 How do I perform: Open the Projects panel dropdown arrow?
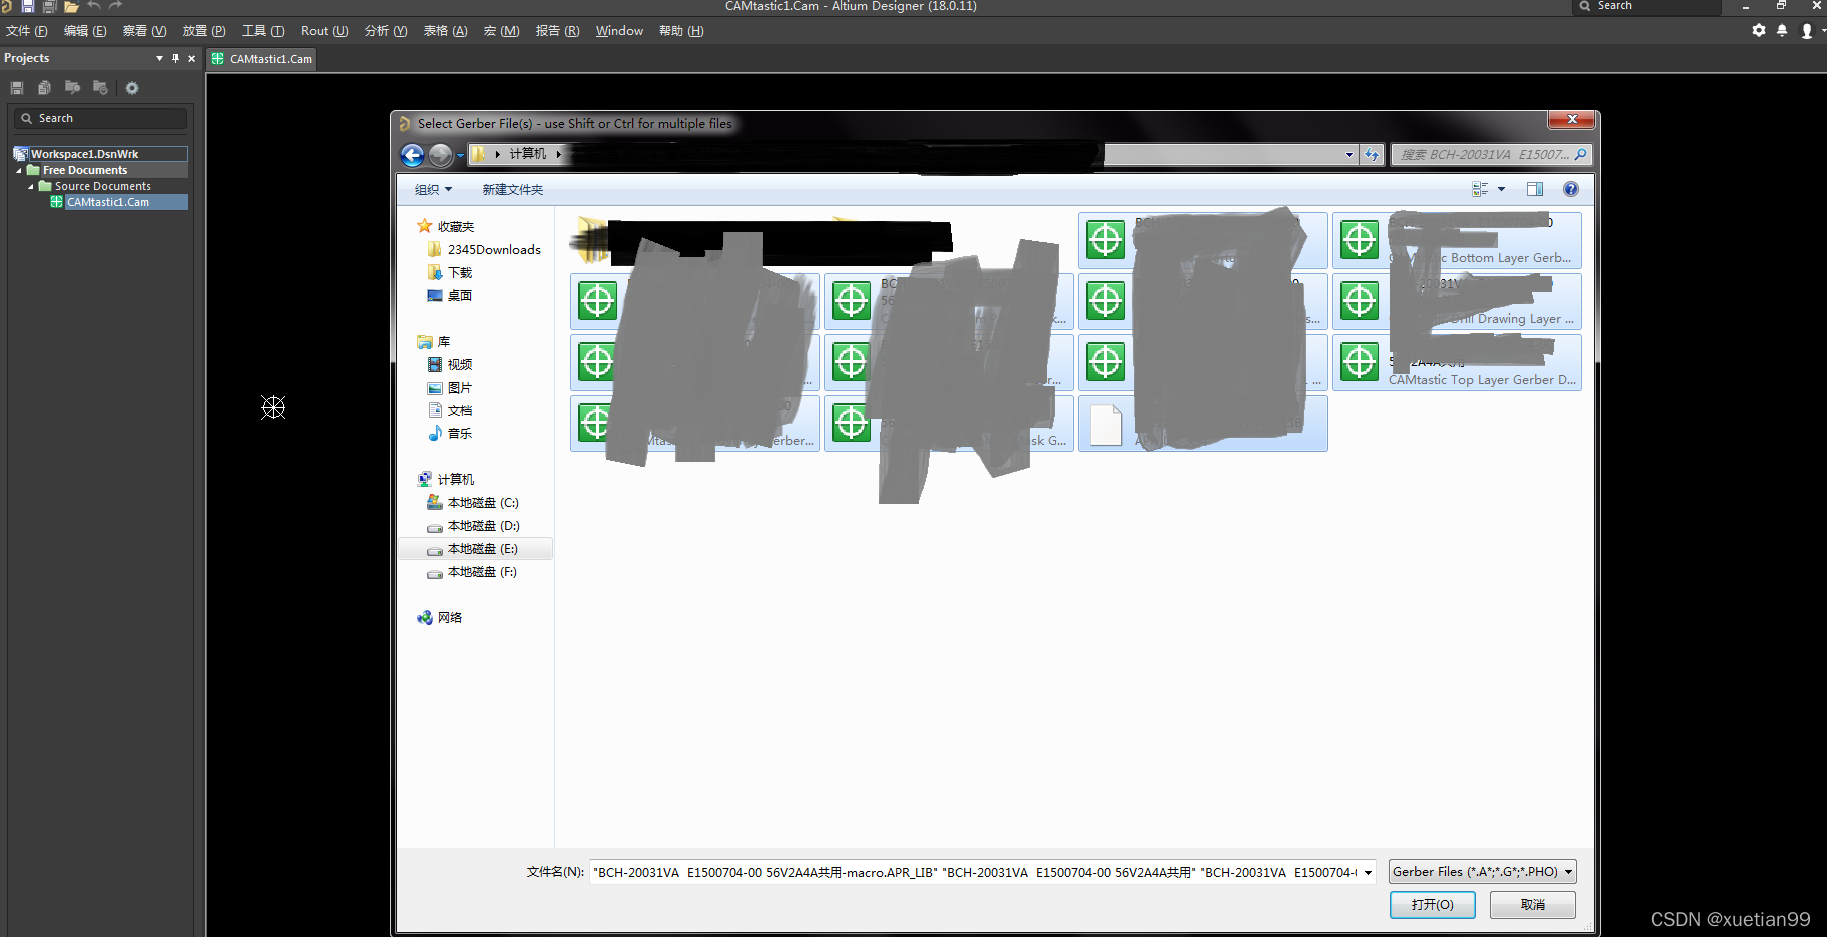click(x=159, y=58)
